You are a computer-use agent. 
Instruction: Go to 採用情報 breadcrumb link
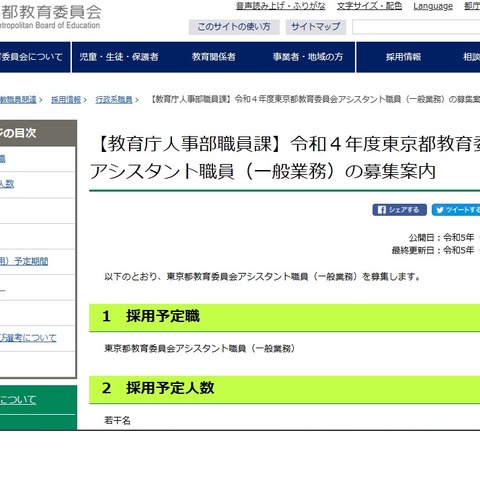coord(66,99)
